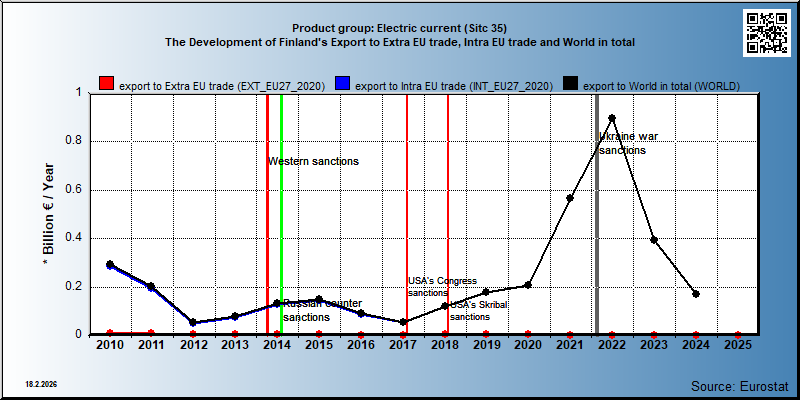Click the y-axis value 0.4
The height and width of the screenshot is (400, 800).
(74, 238)
